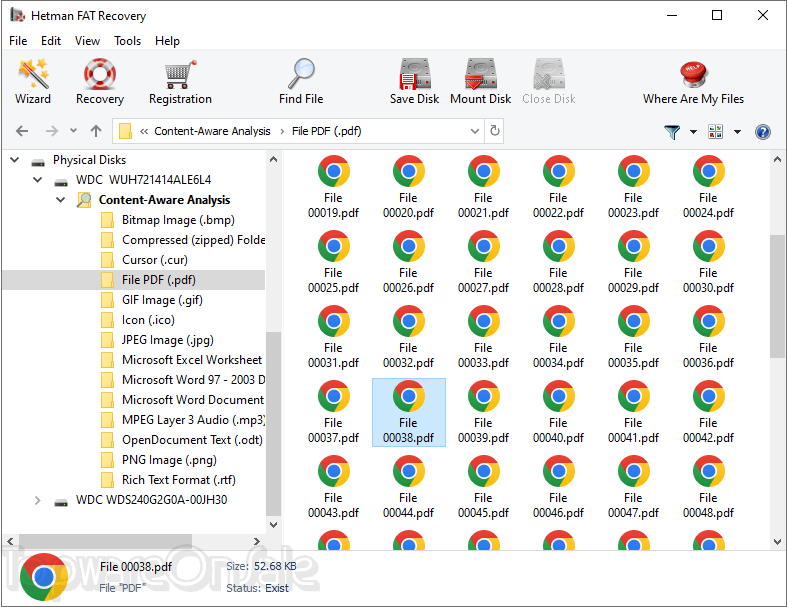This screenshot has height=607, width=787.
Task: Click the Save Disk icon
Action: point(414,82)
